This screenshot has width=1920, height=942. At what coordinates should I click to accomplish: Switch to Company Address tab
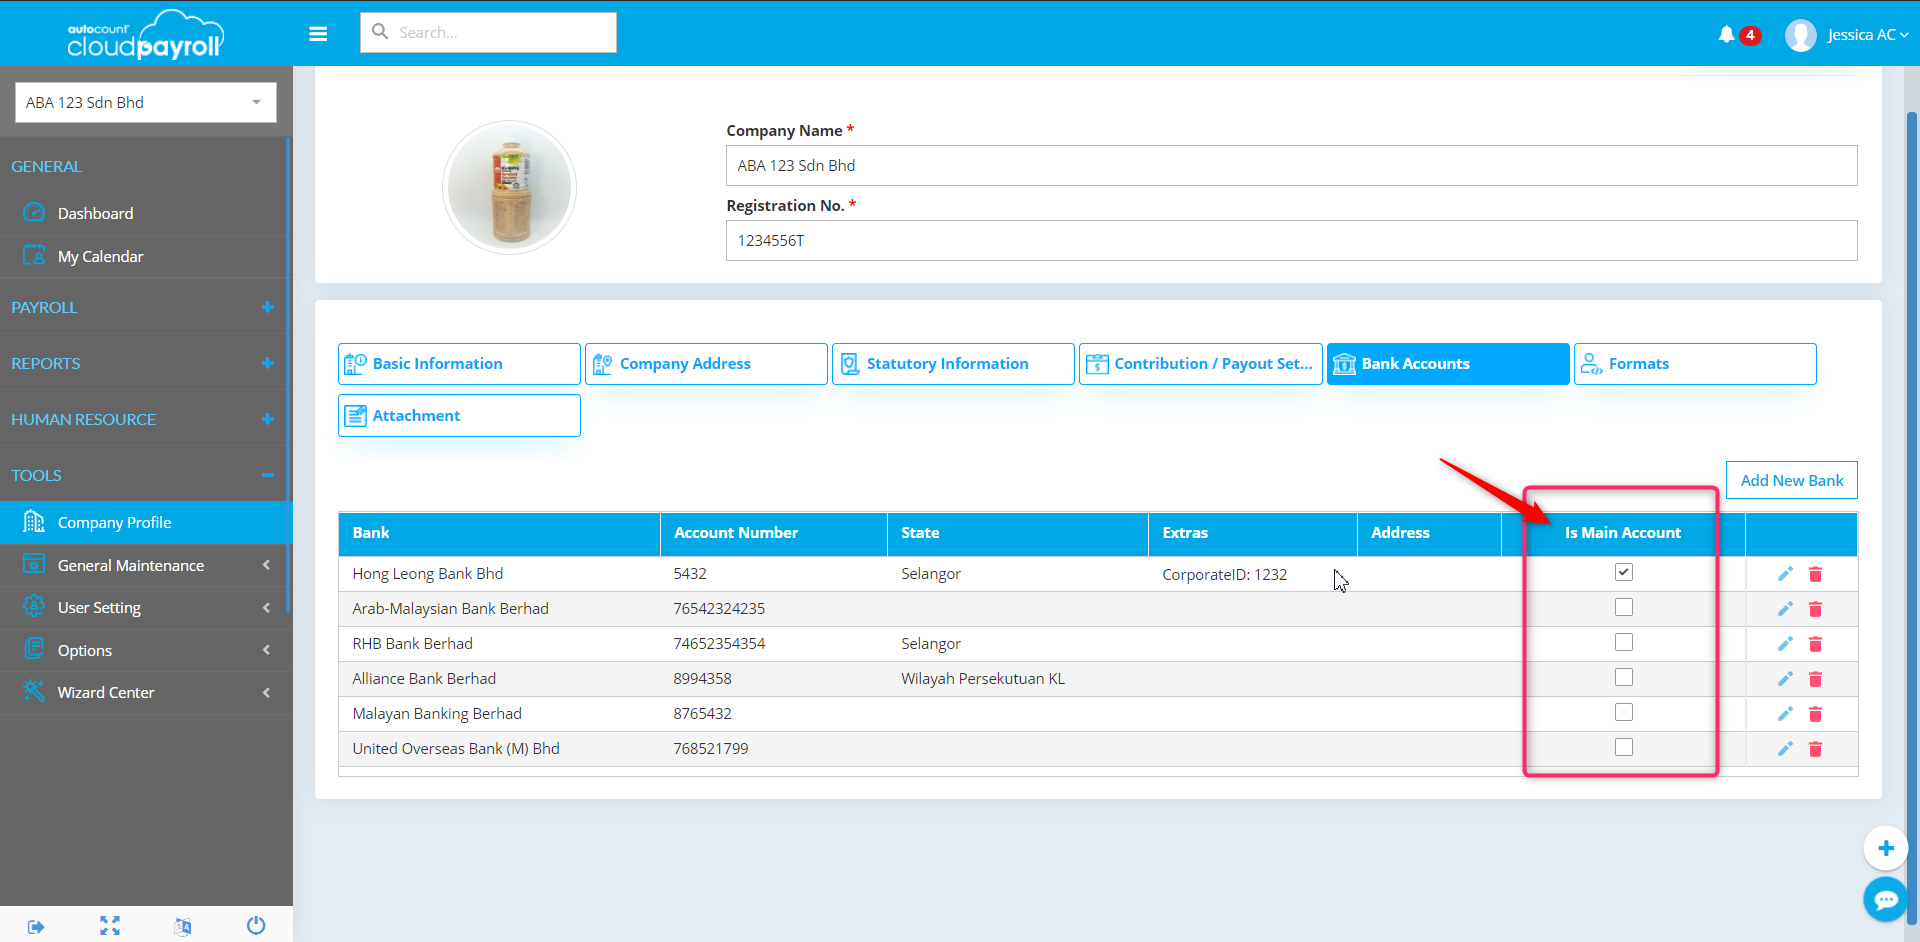point(706,364)
